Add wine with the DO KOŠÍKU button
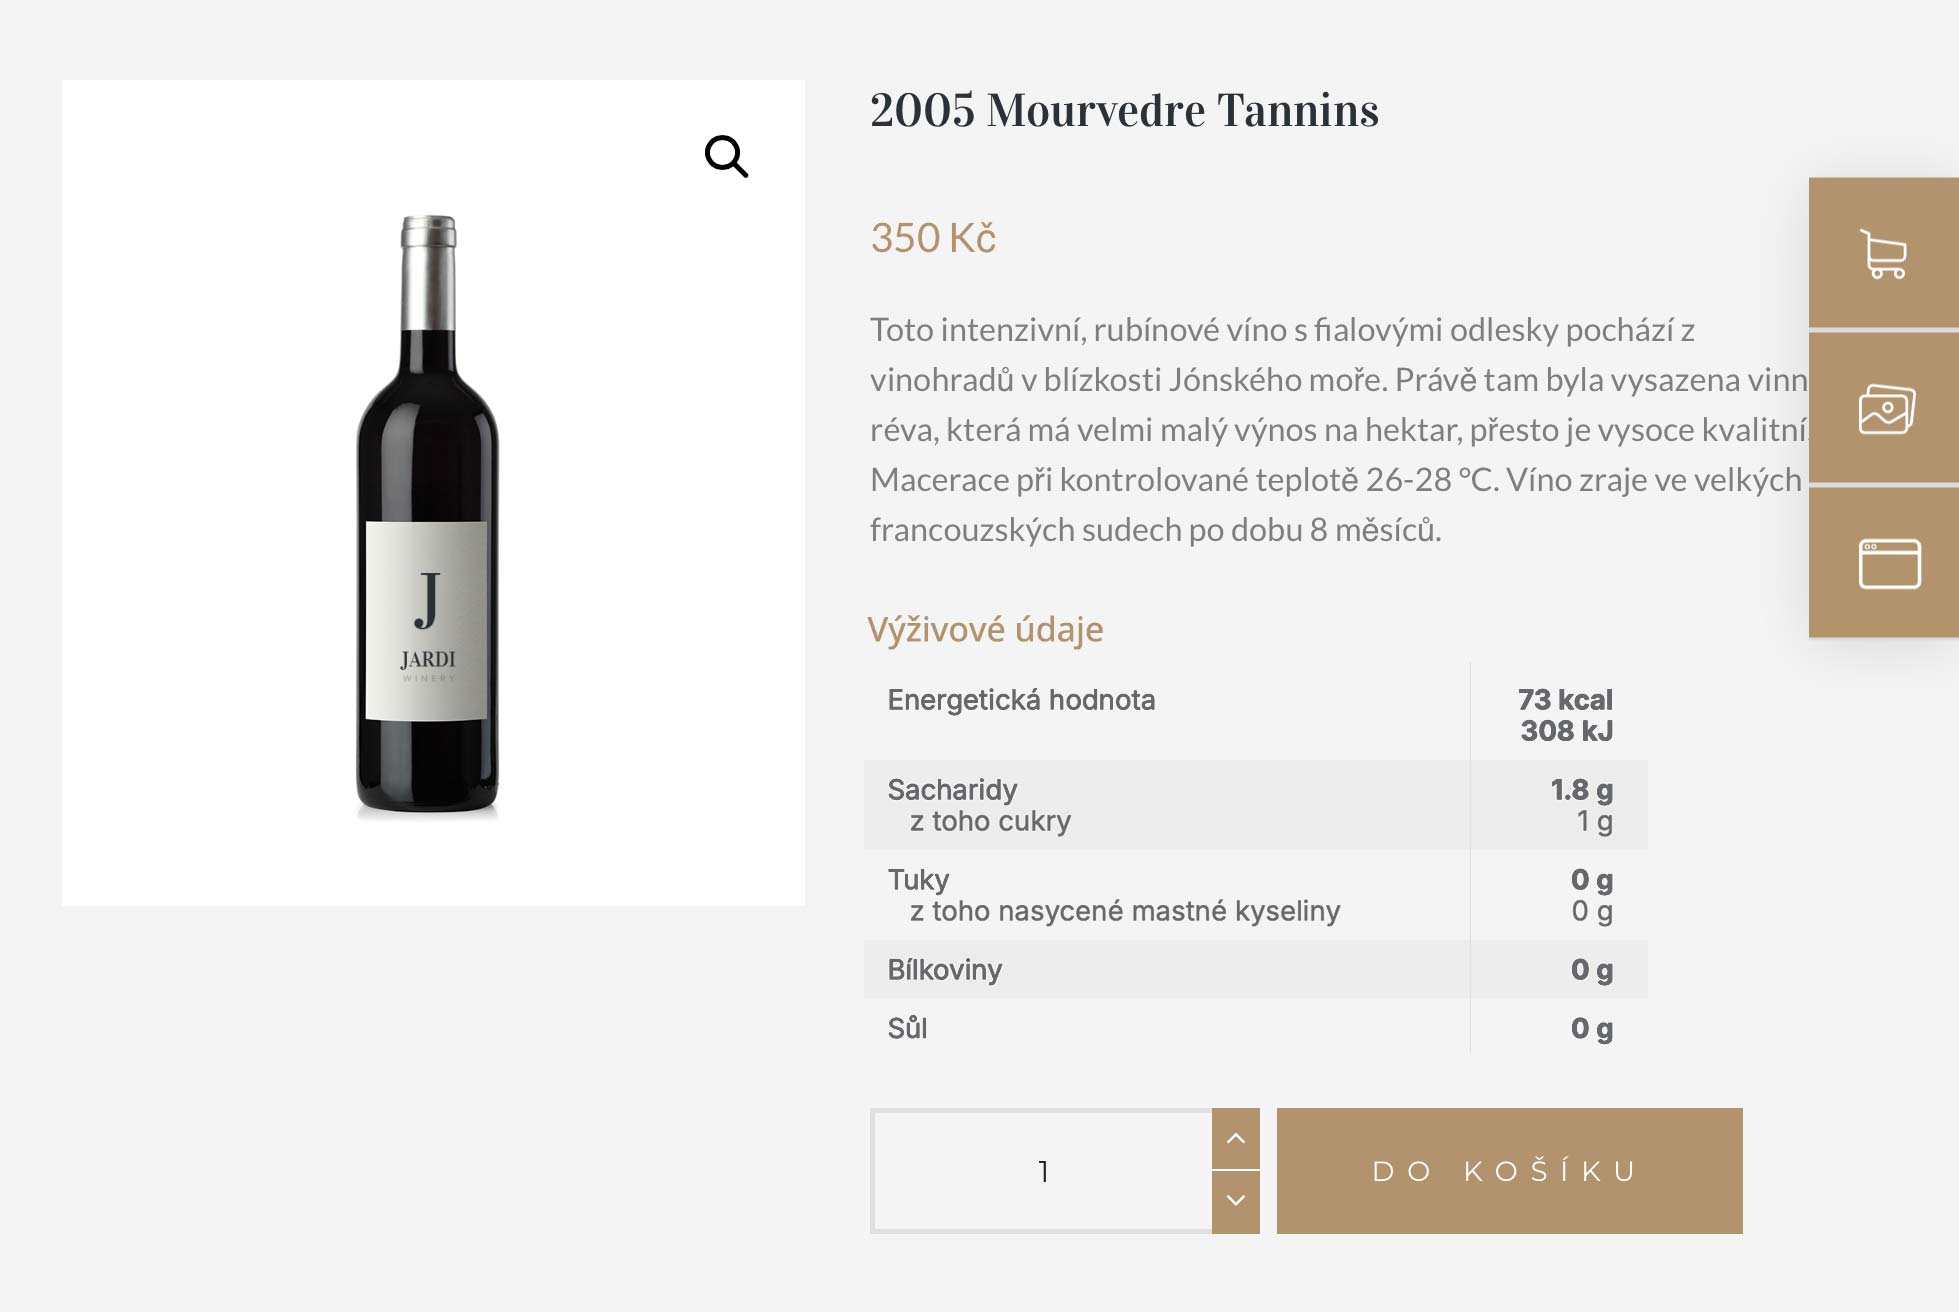This screenshot has width=1959, height=1312. (1509, 1171)
